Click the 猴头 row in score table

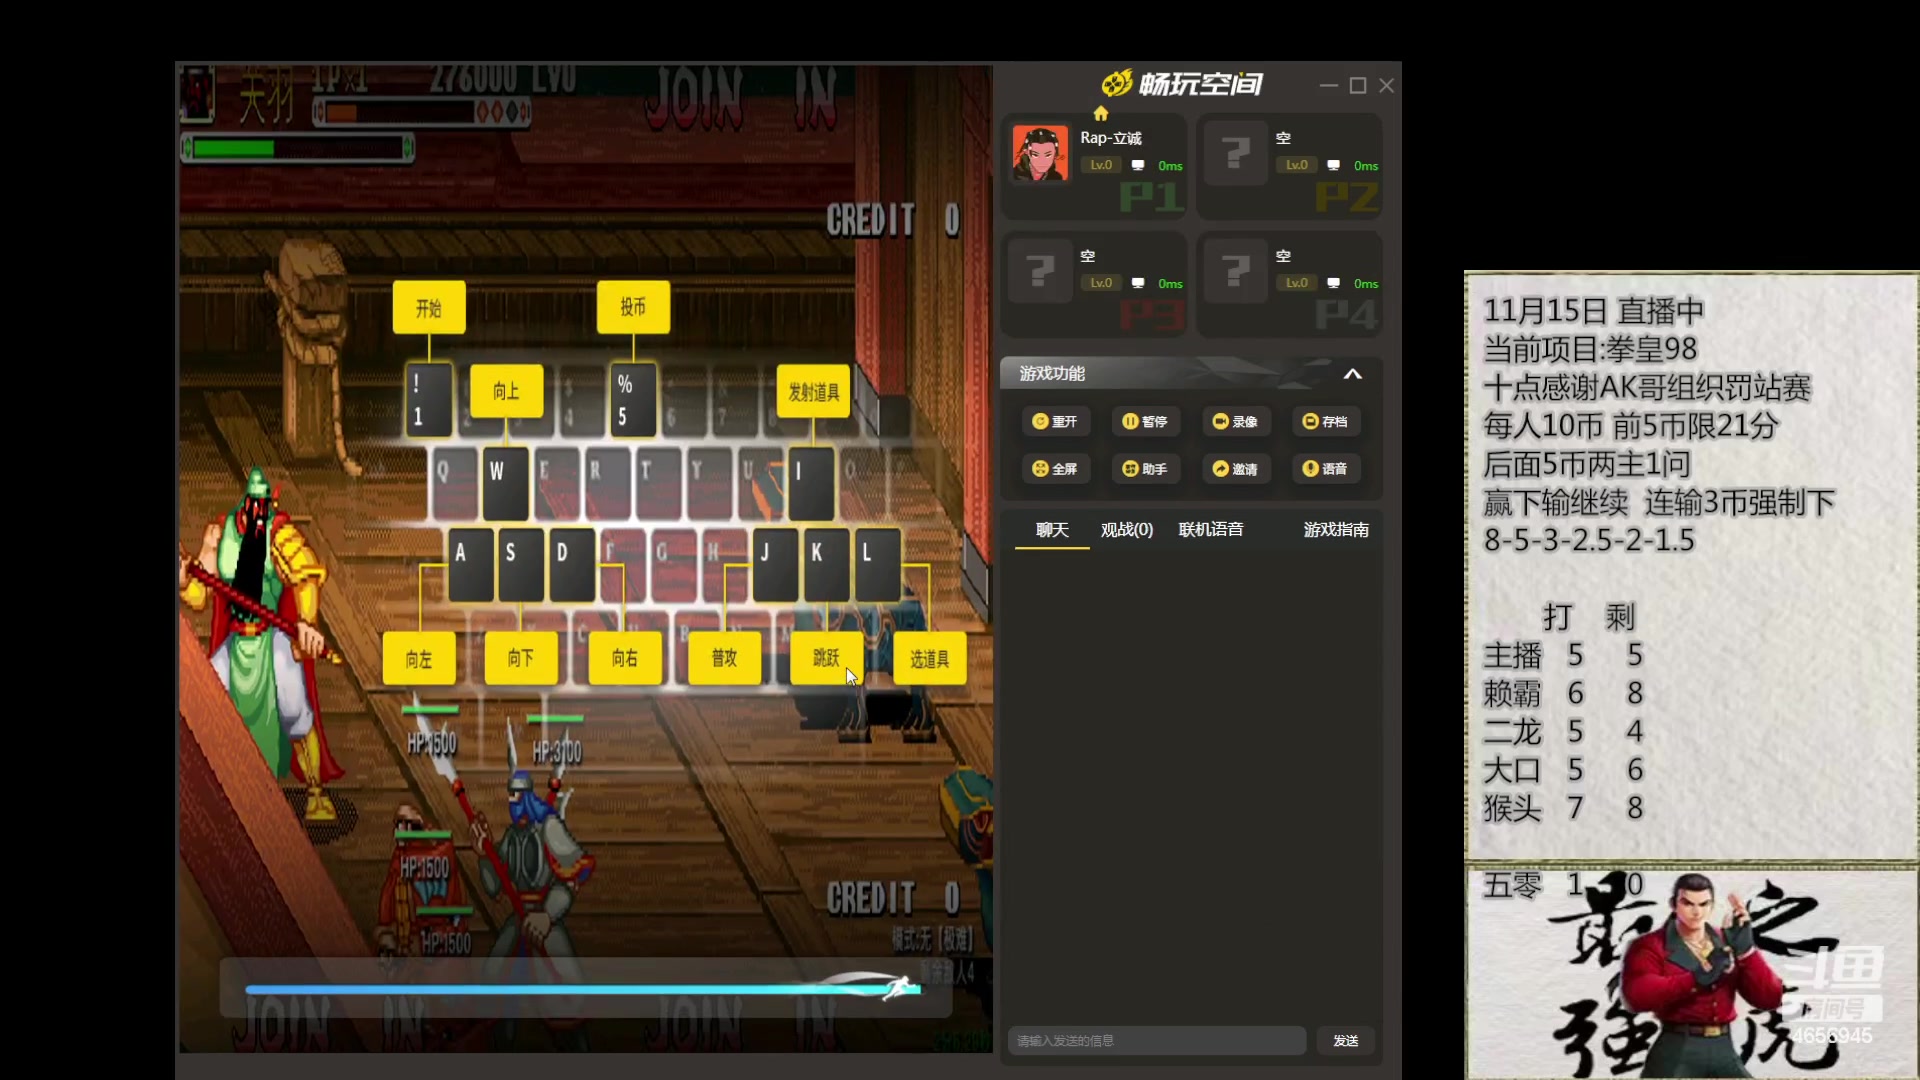(x=1563, y=807)
